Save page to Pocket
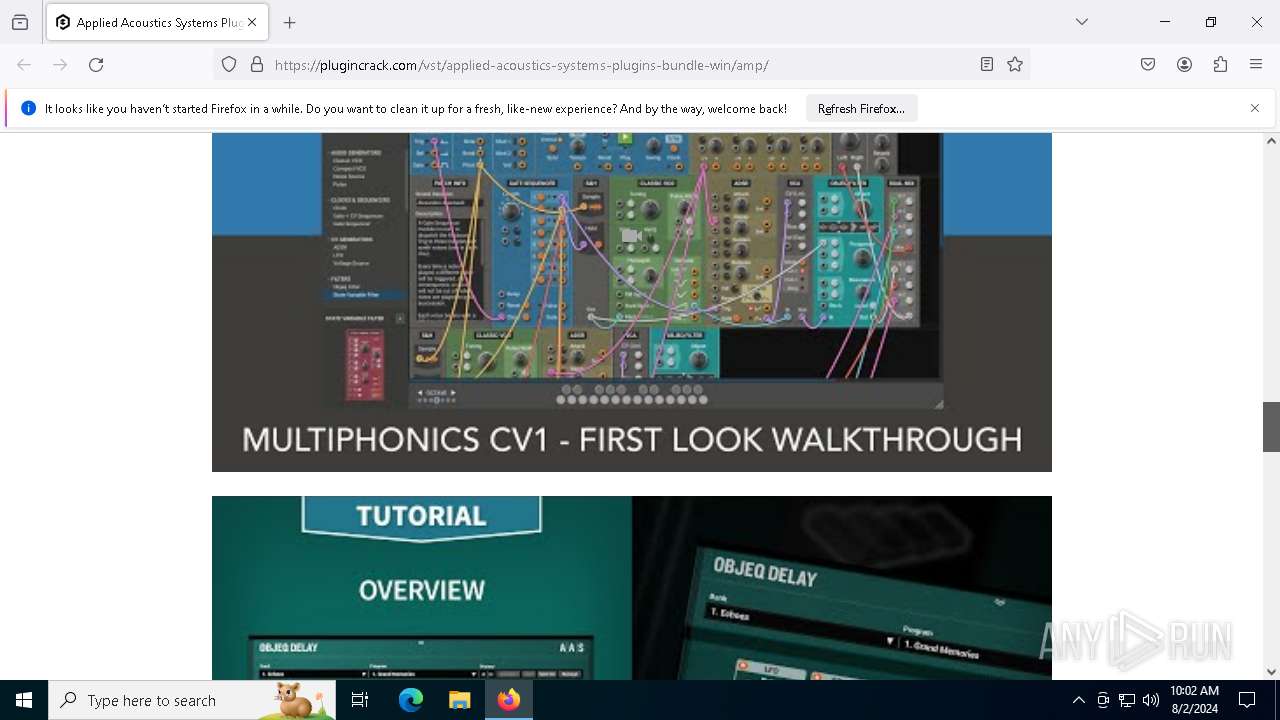This screenshot has height=720, width=1280. [x=1148, y=65]
